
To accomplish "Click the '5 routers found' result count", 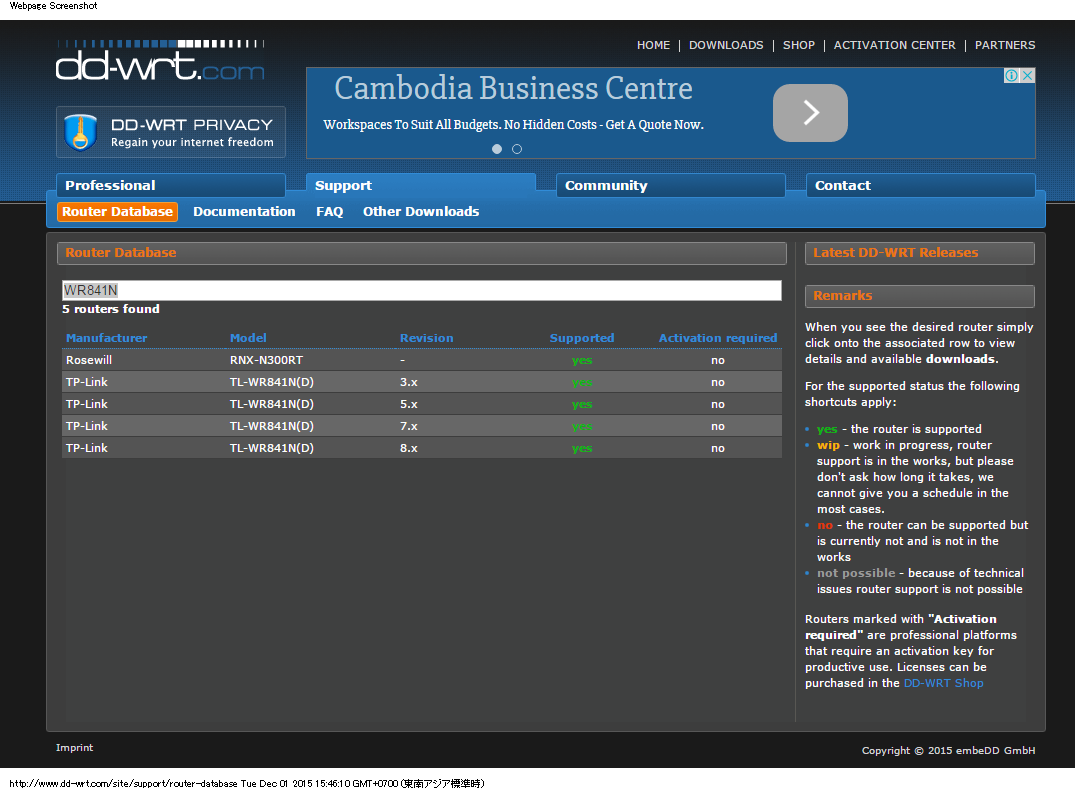I will pyautogui.click(x=110, y=309).
